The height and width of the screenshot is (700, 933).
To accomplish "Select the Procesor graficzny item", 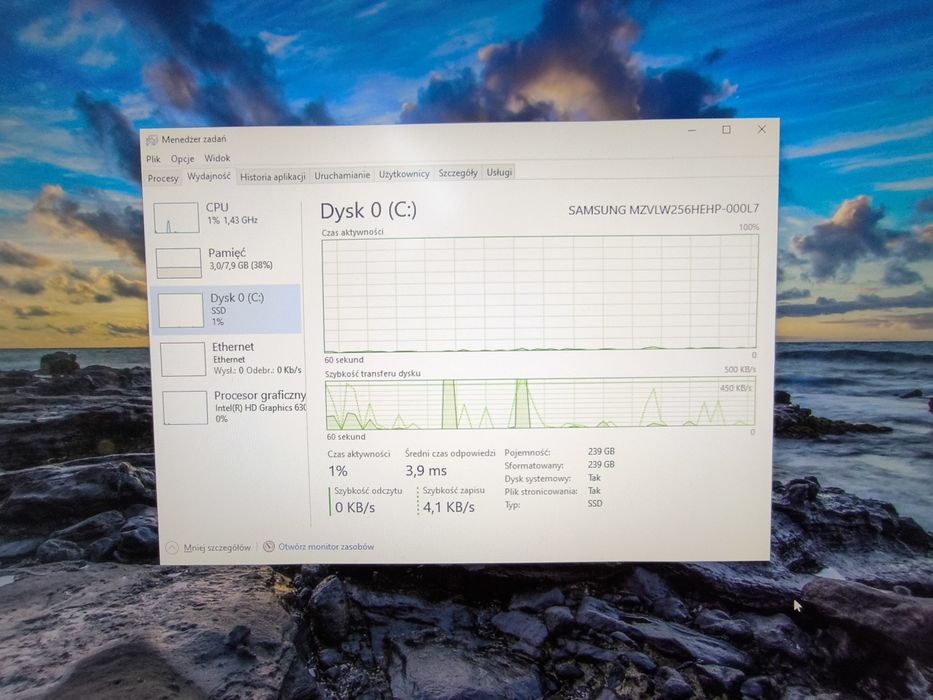I will click(x=232, y=407).
